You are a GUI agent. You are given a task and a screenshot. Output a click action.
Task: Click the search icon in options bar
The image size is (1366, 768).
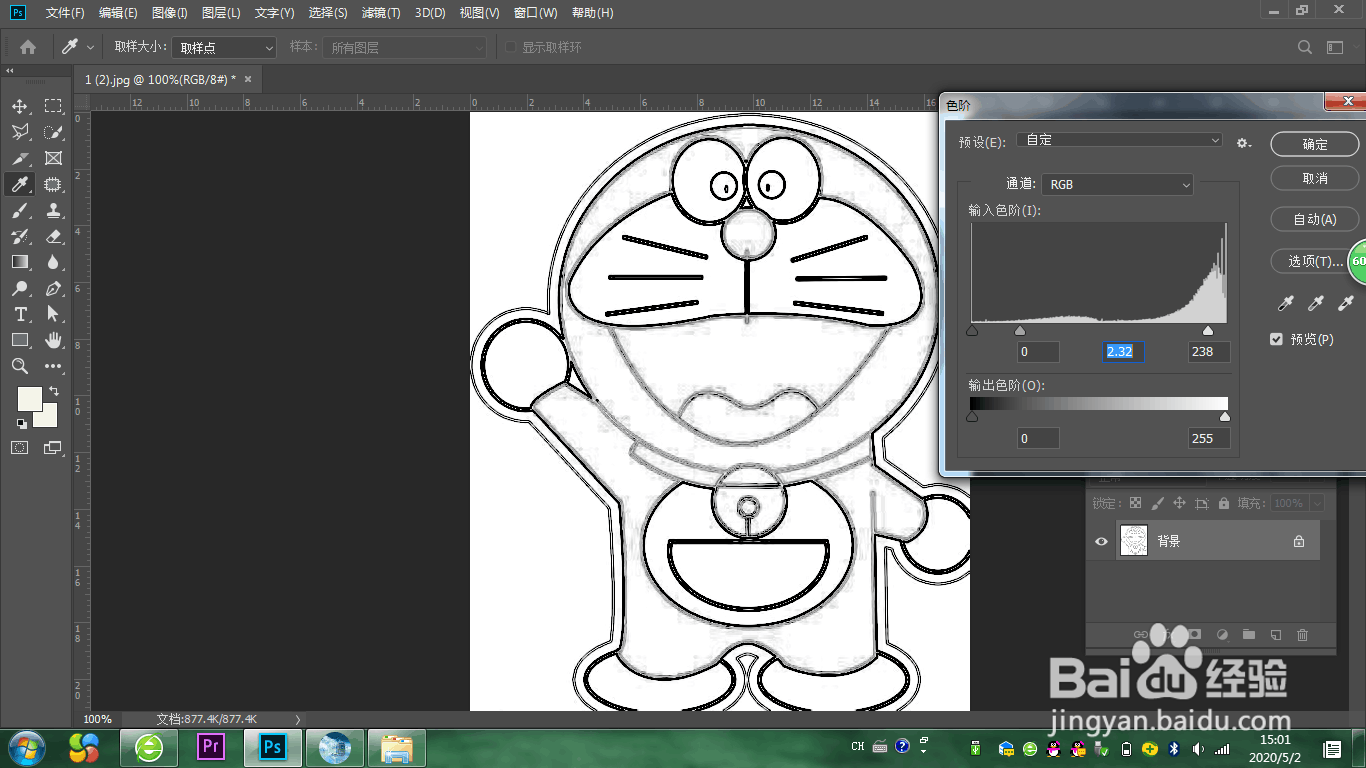tap(1304, 47)
